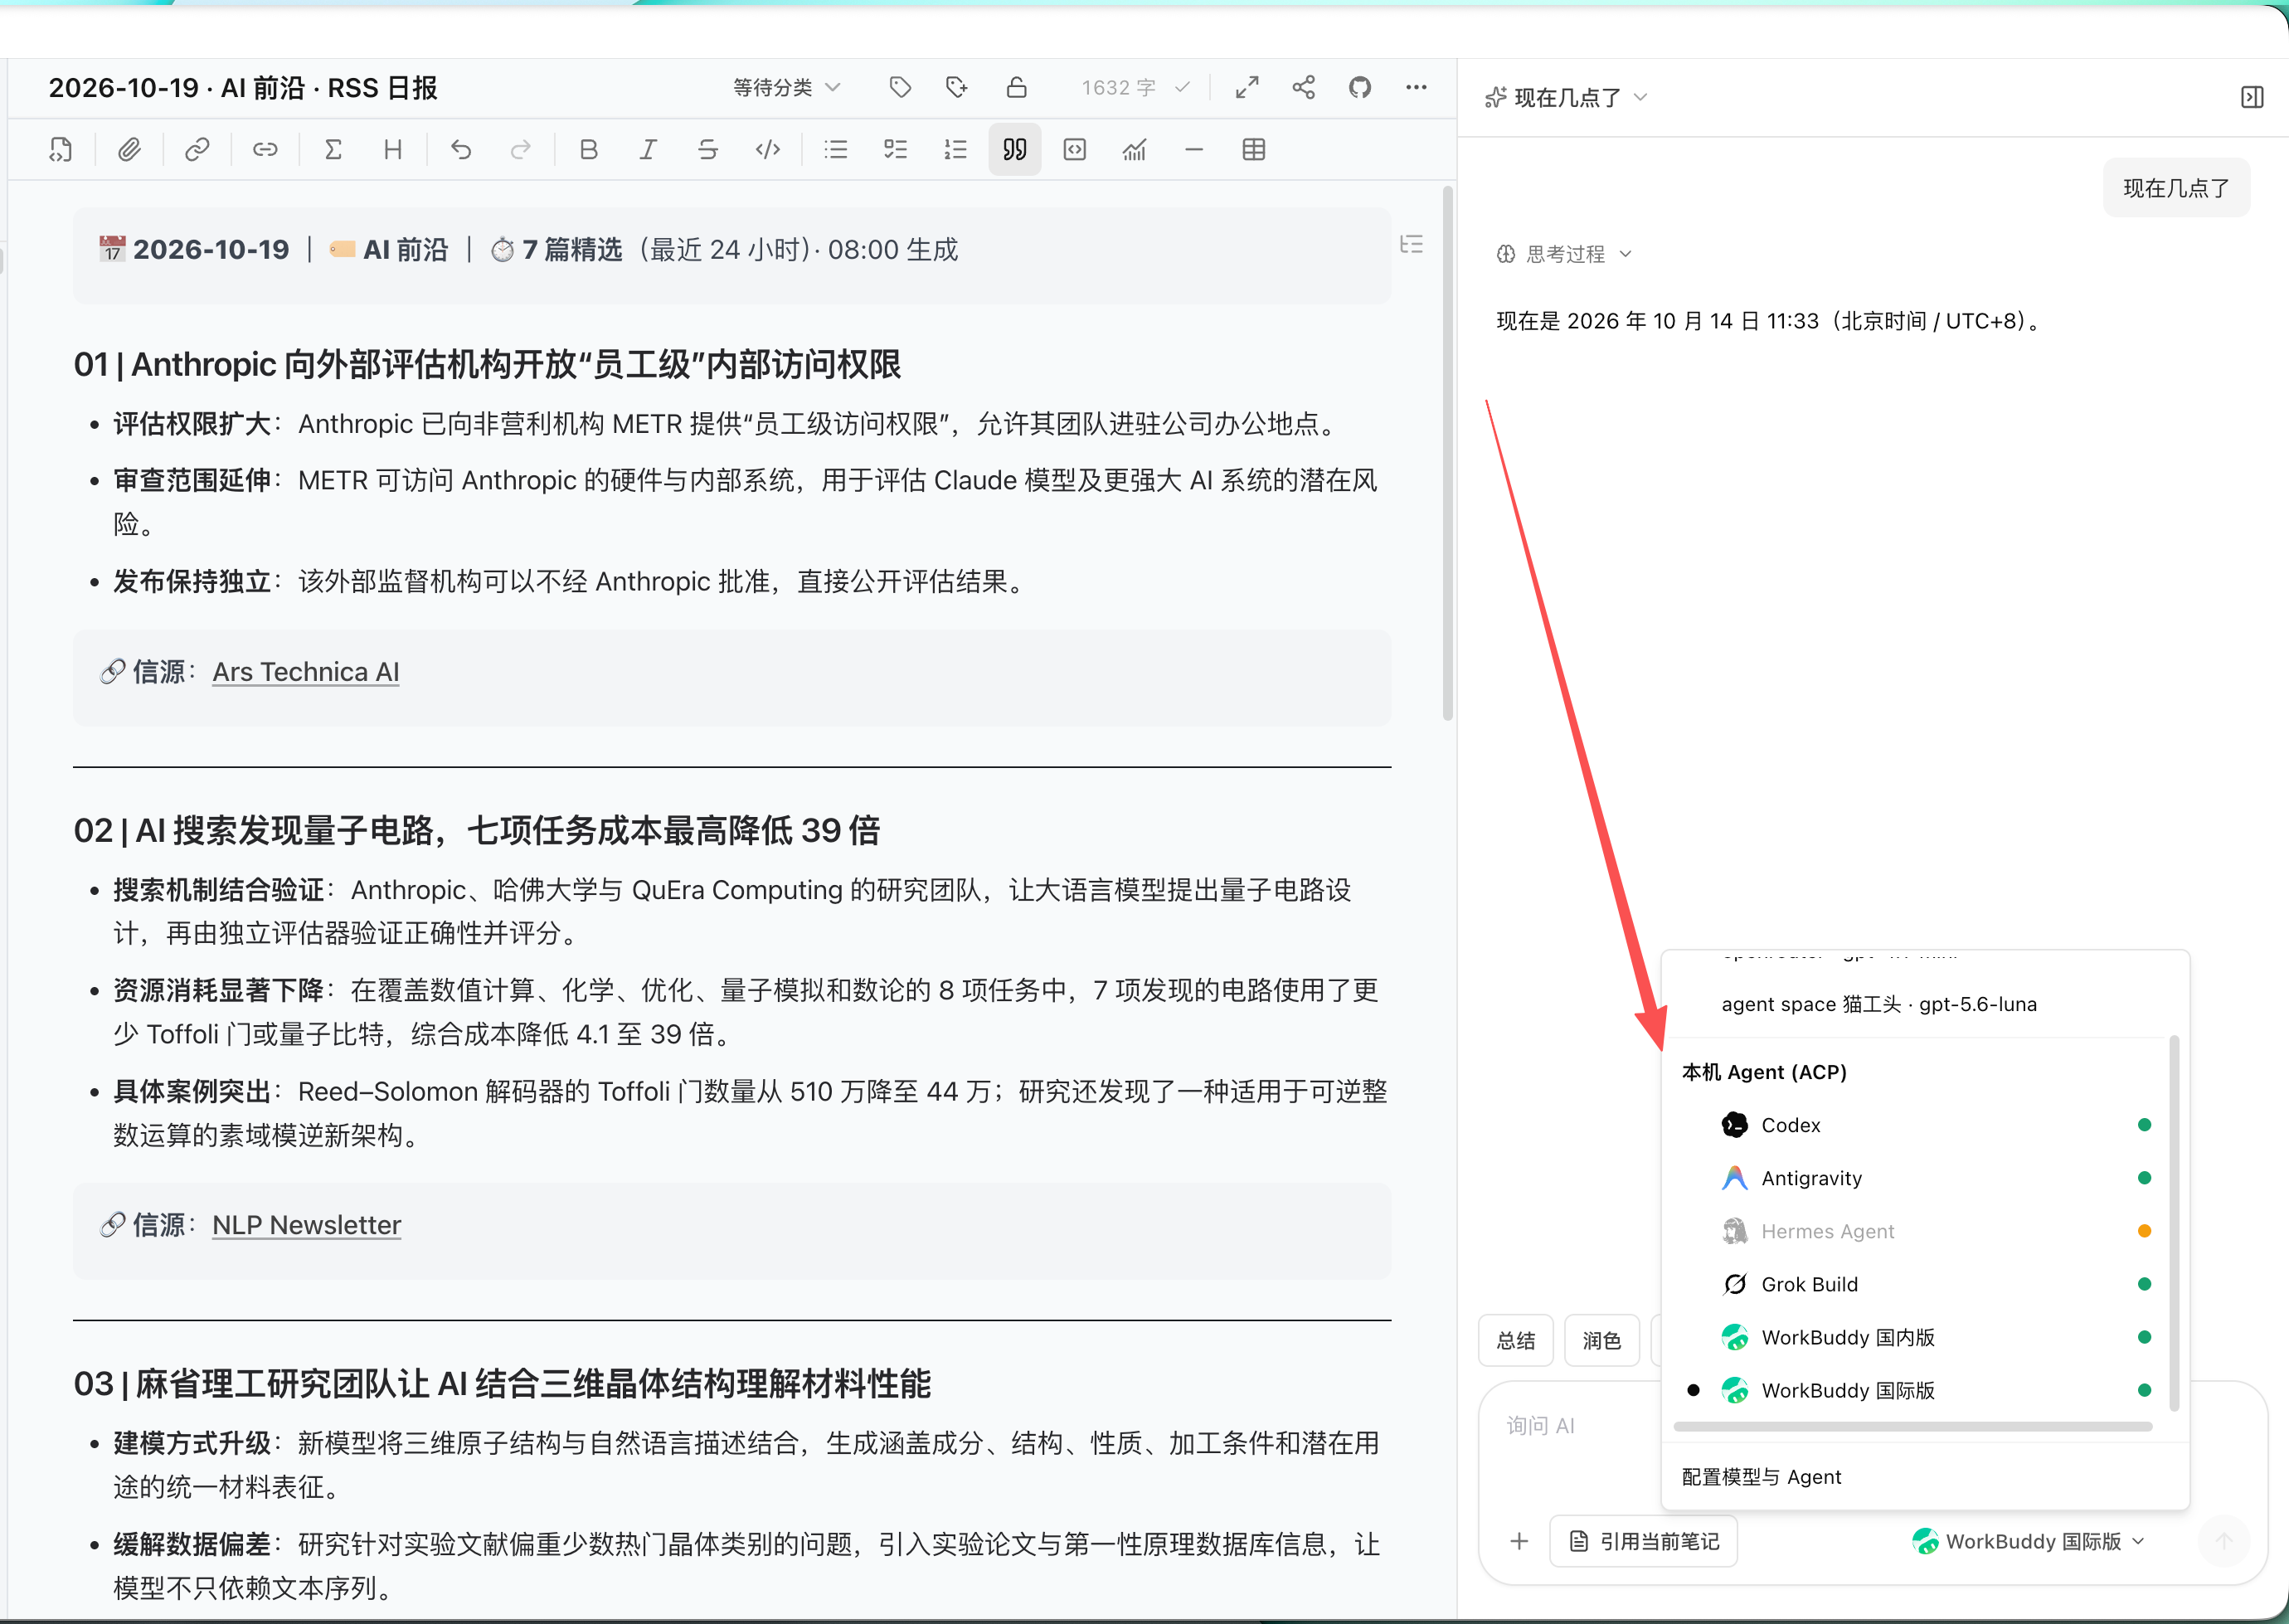Viewport: 2289px width, 1624px height.
Task: Insert a chart from the toolbar
Action: point(1134,150)
